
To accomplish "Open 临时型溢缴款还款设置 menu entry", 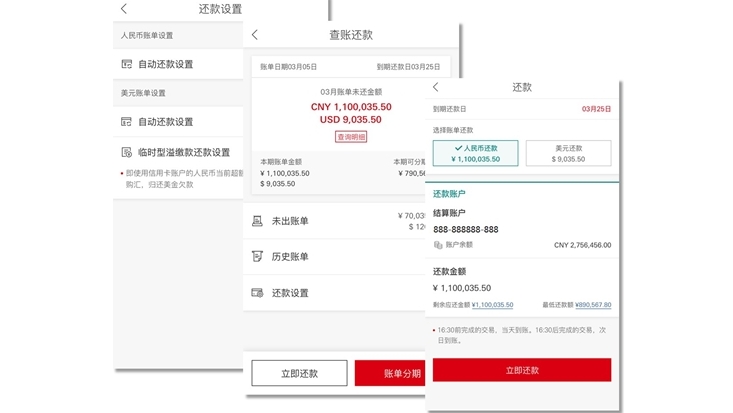I will pyautogui.click(x=184, y=153).
